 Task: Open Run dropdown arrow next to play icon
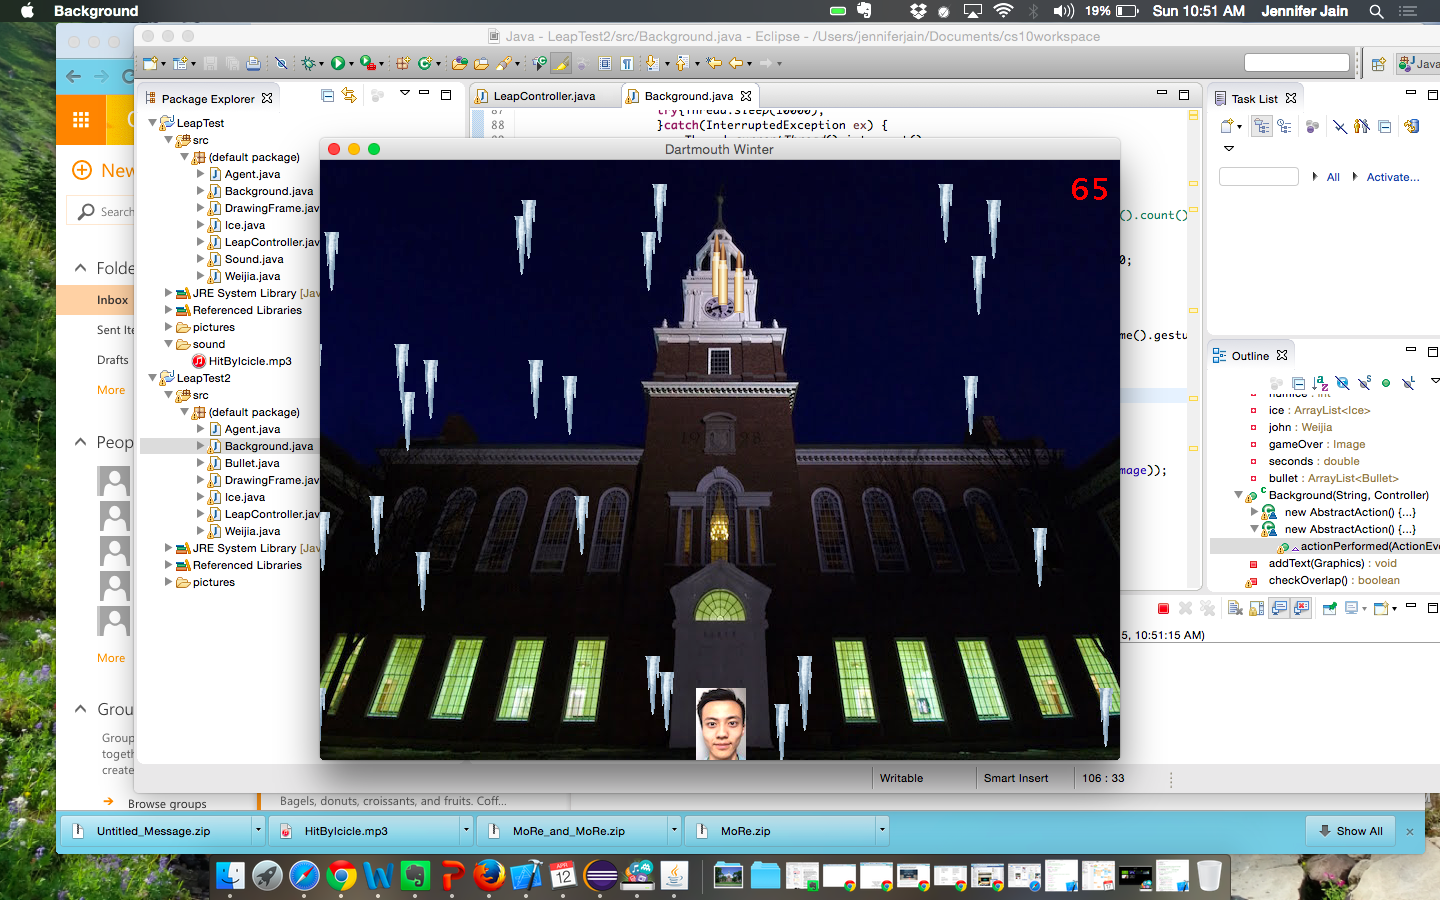click(351, 64)
